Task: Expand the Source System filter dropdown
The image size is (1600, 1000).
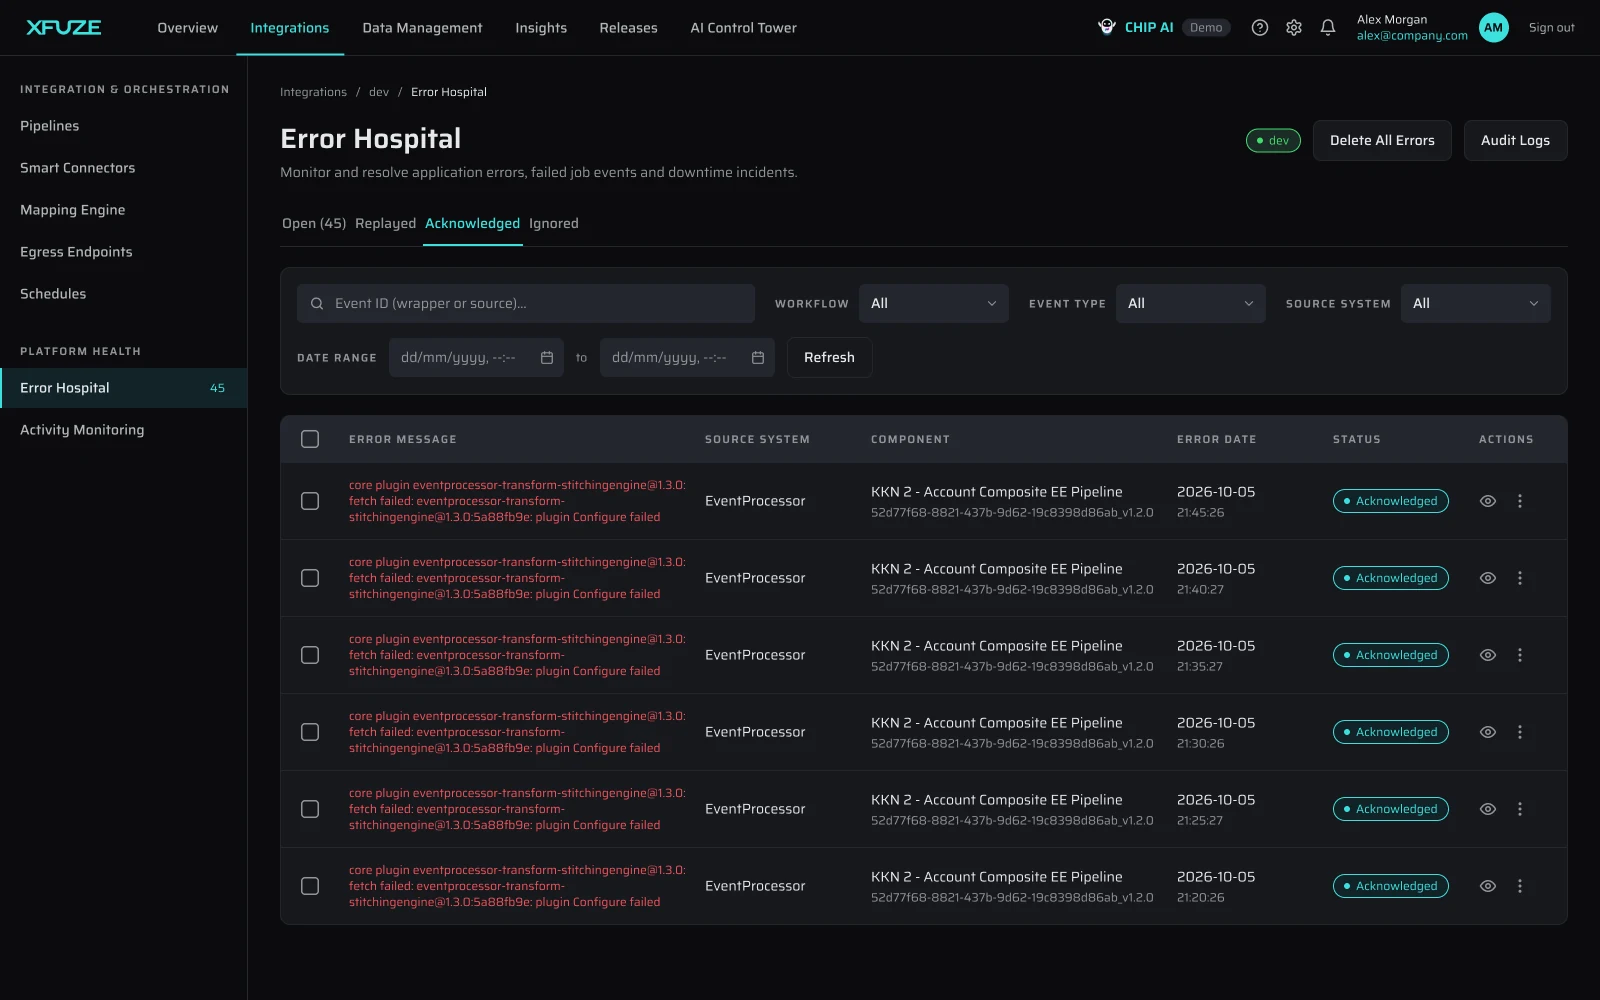Action: tap(1476, 303)
